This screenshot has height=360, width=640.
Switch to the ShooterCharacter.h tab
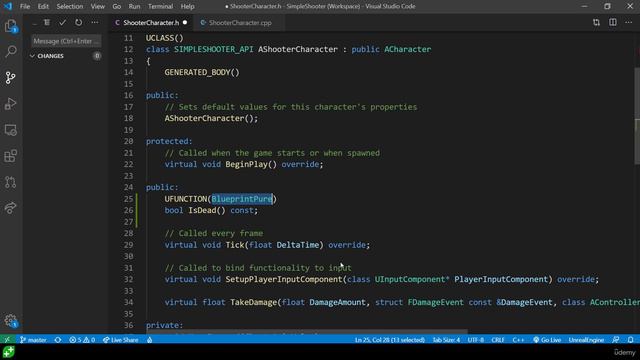click(x=151, y=23)
